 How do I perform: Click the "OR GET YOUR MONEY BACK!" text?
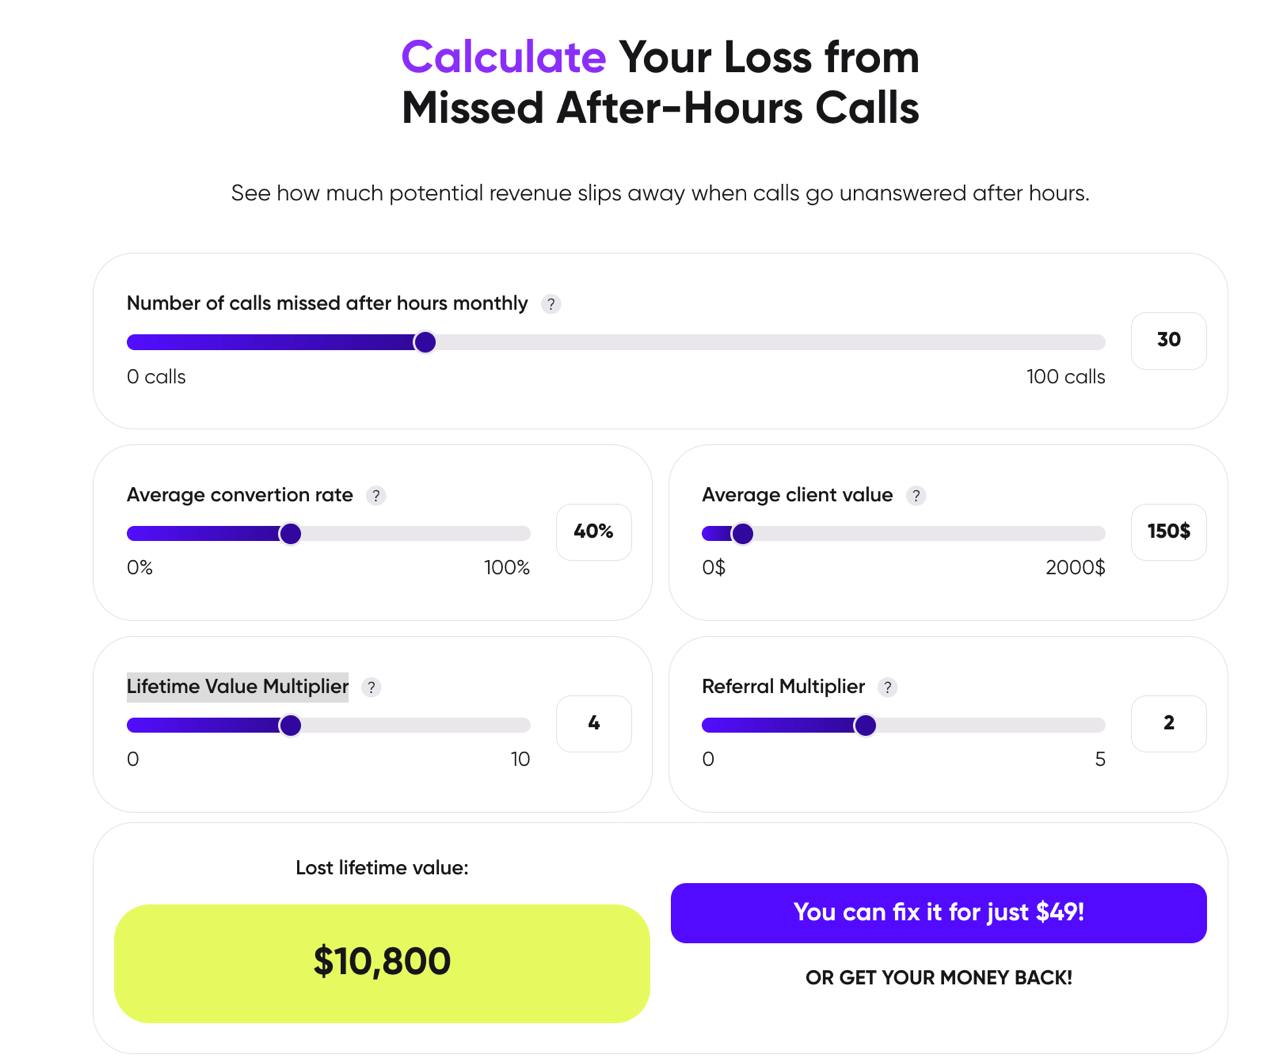tap(938, 978)
